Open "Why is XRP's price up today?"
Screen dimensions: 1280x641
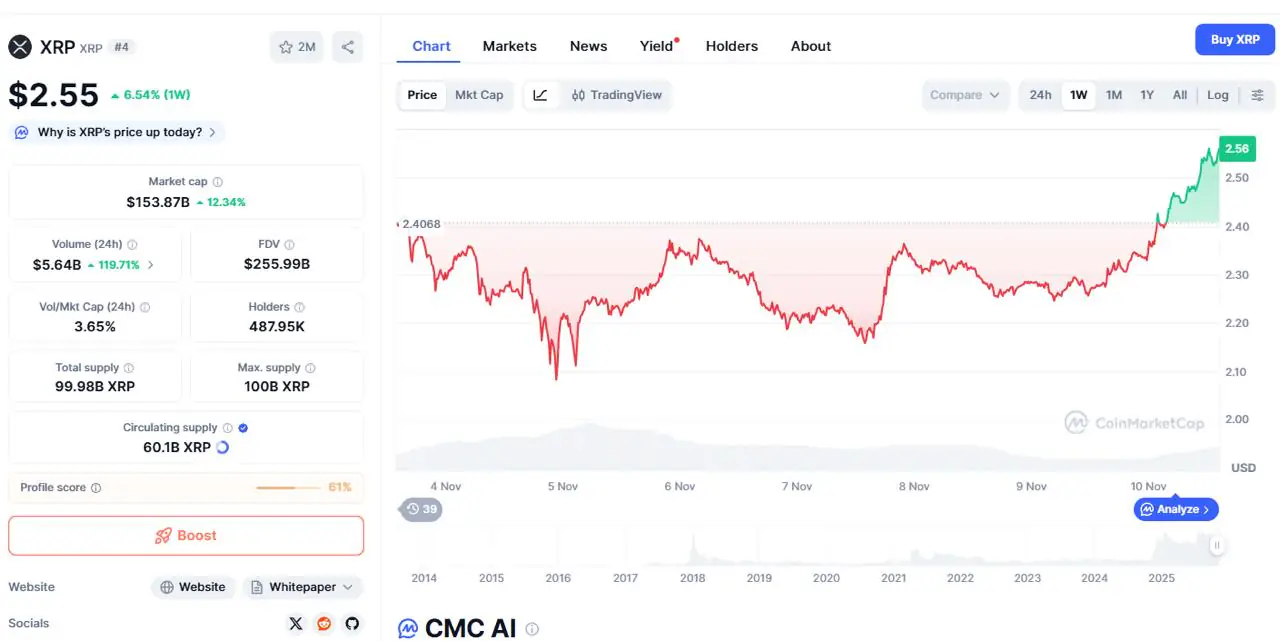118,132
